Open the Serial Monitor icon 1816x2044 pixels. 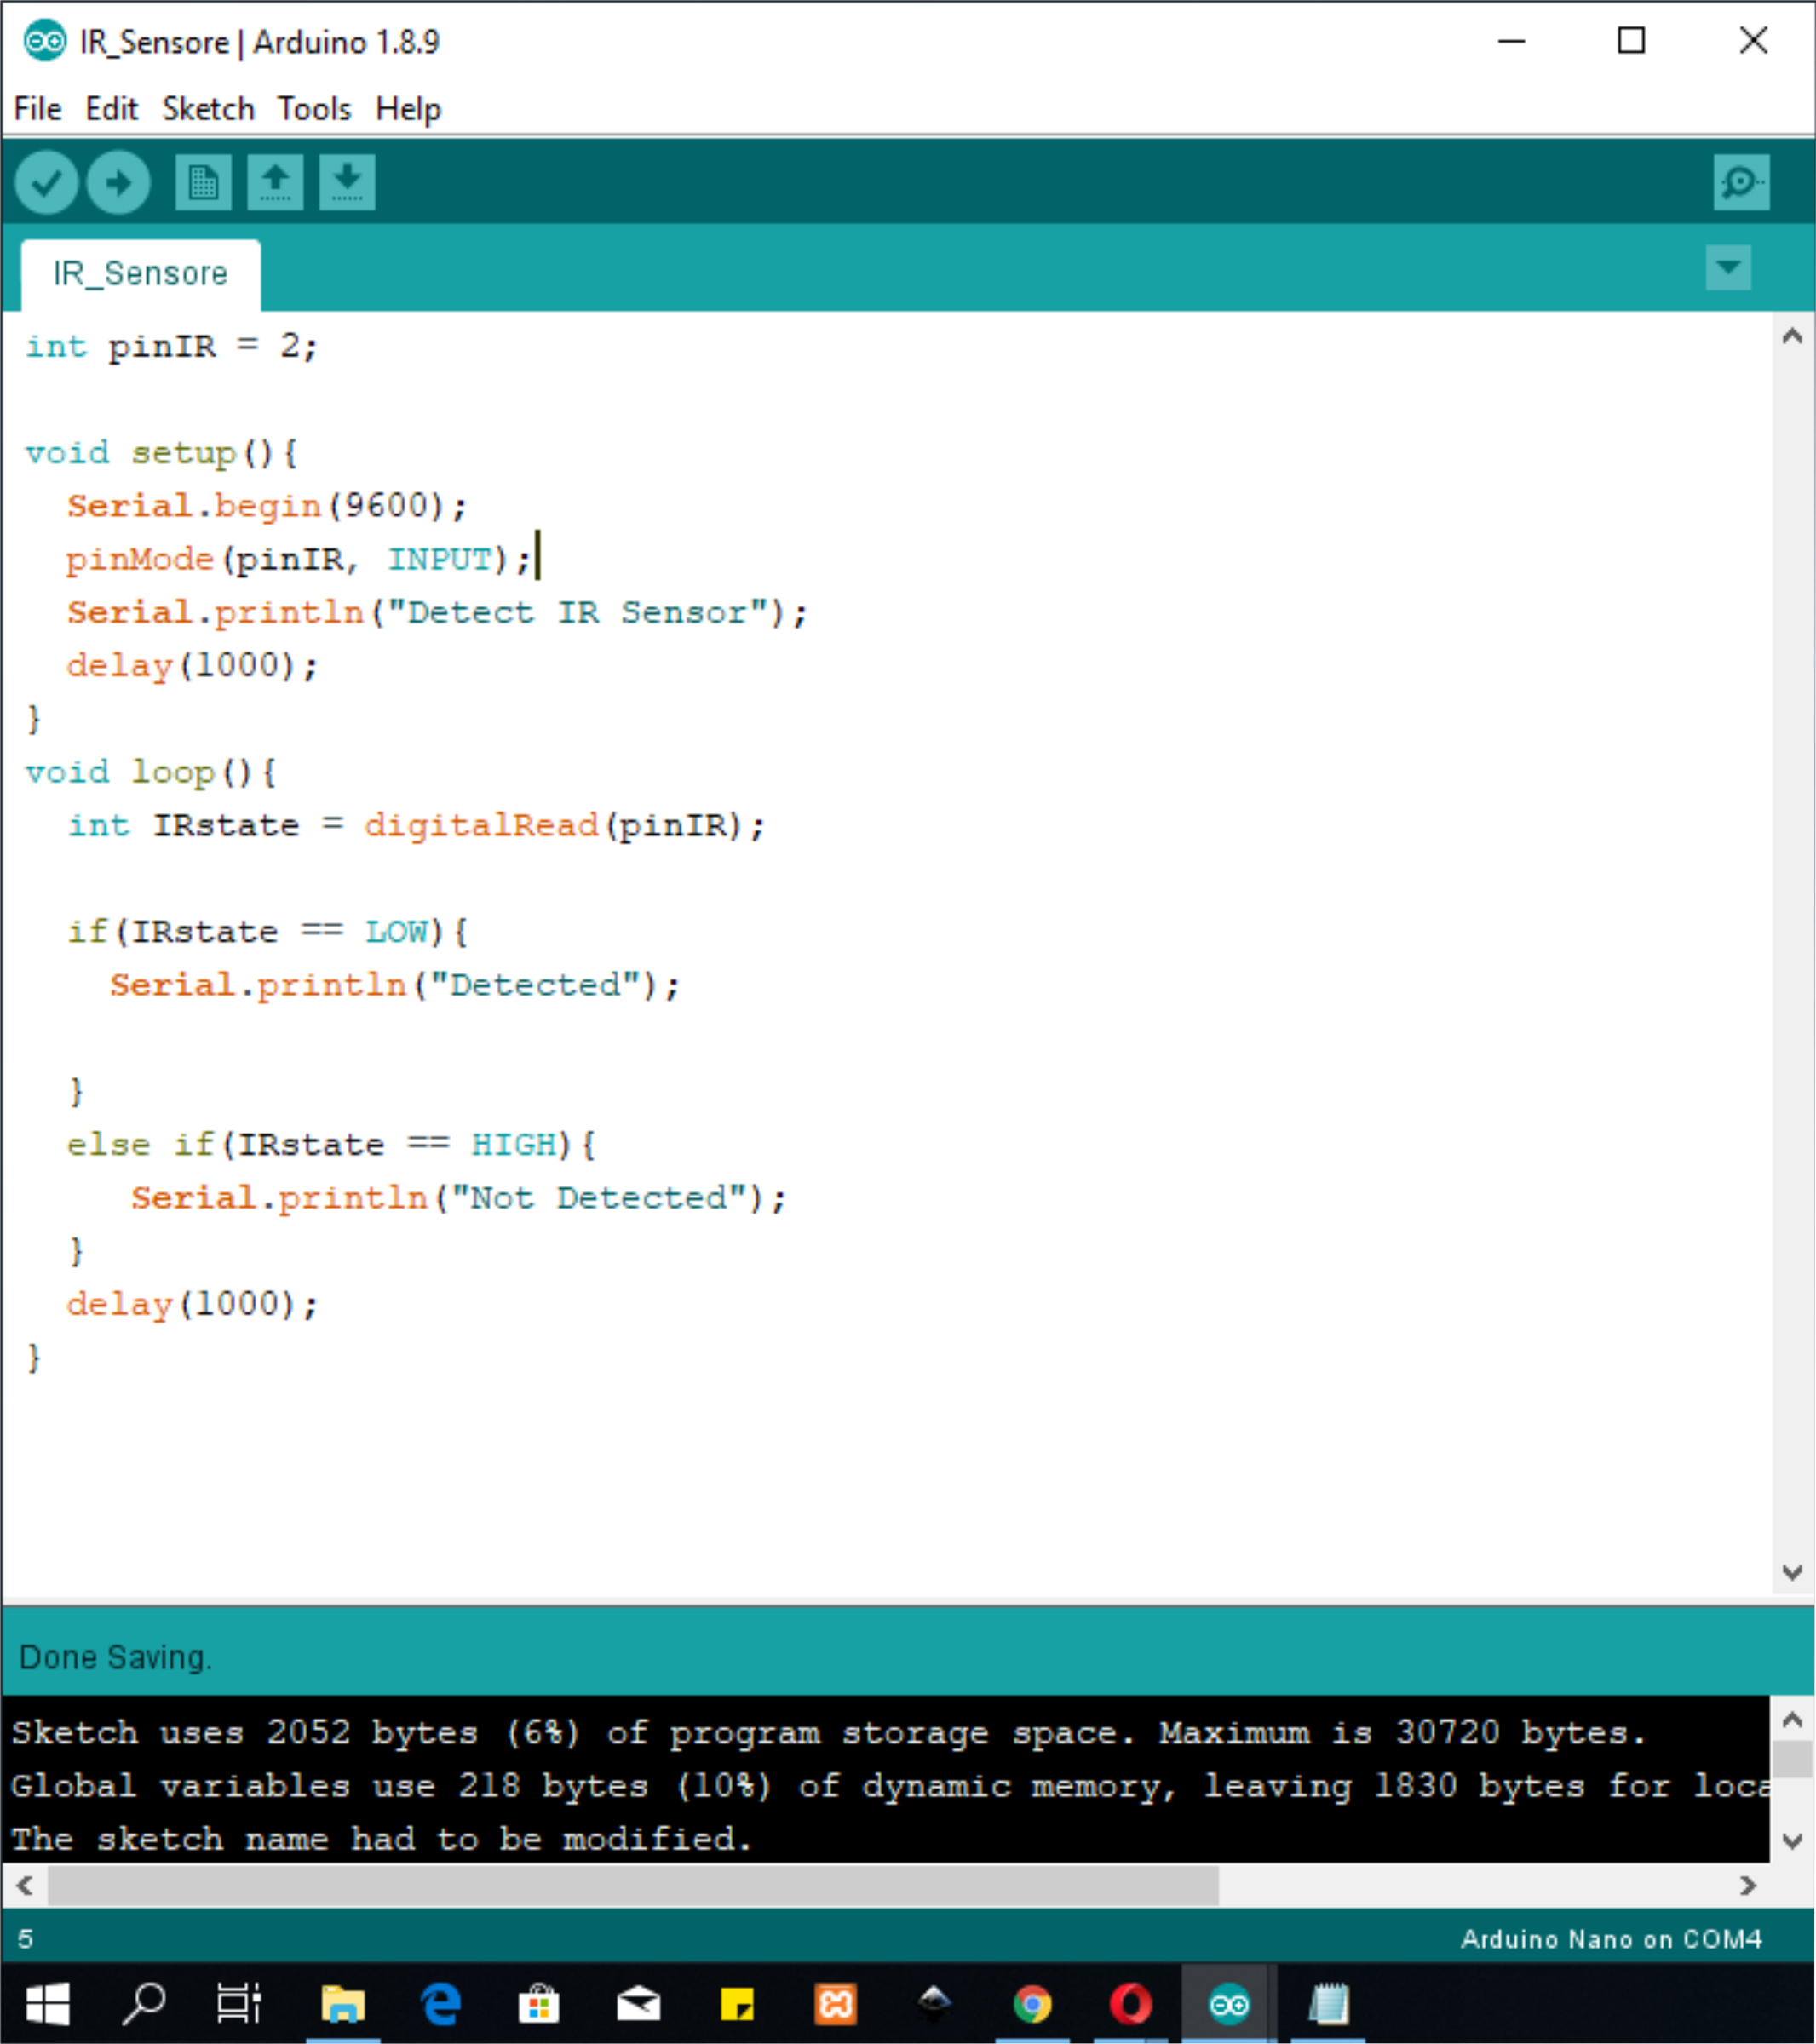(x=1740, y=182)
